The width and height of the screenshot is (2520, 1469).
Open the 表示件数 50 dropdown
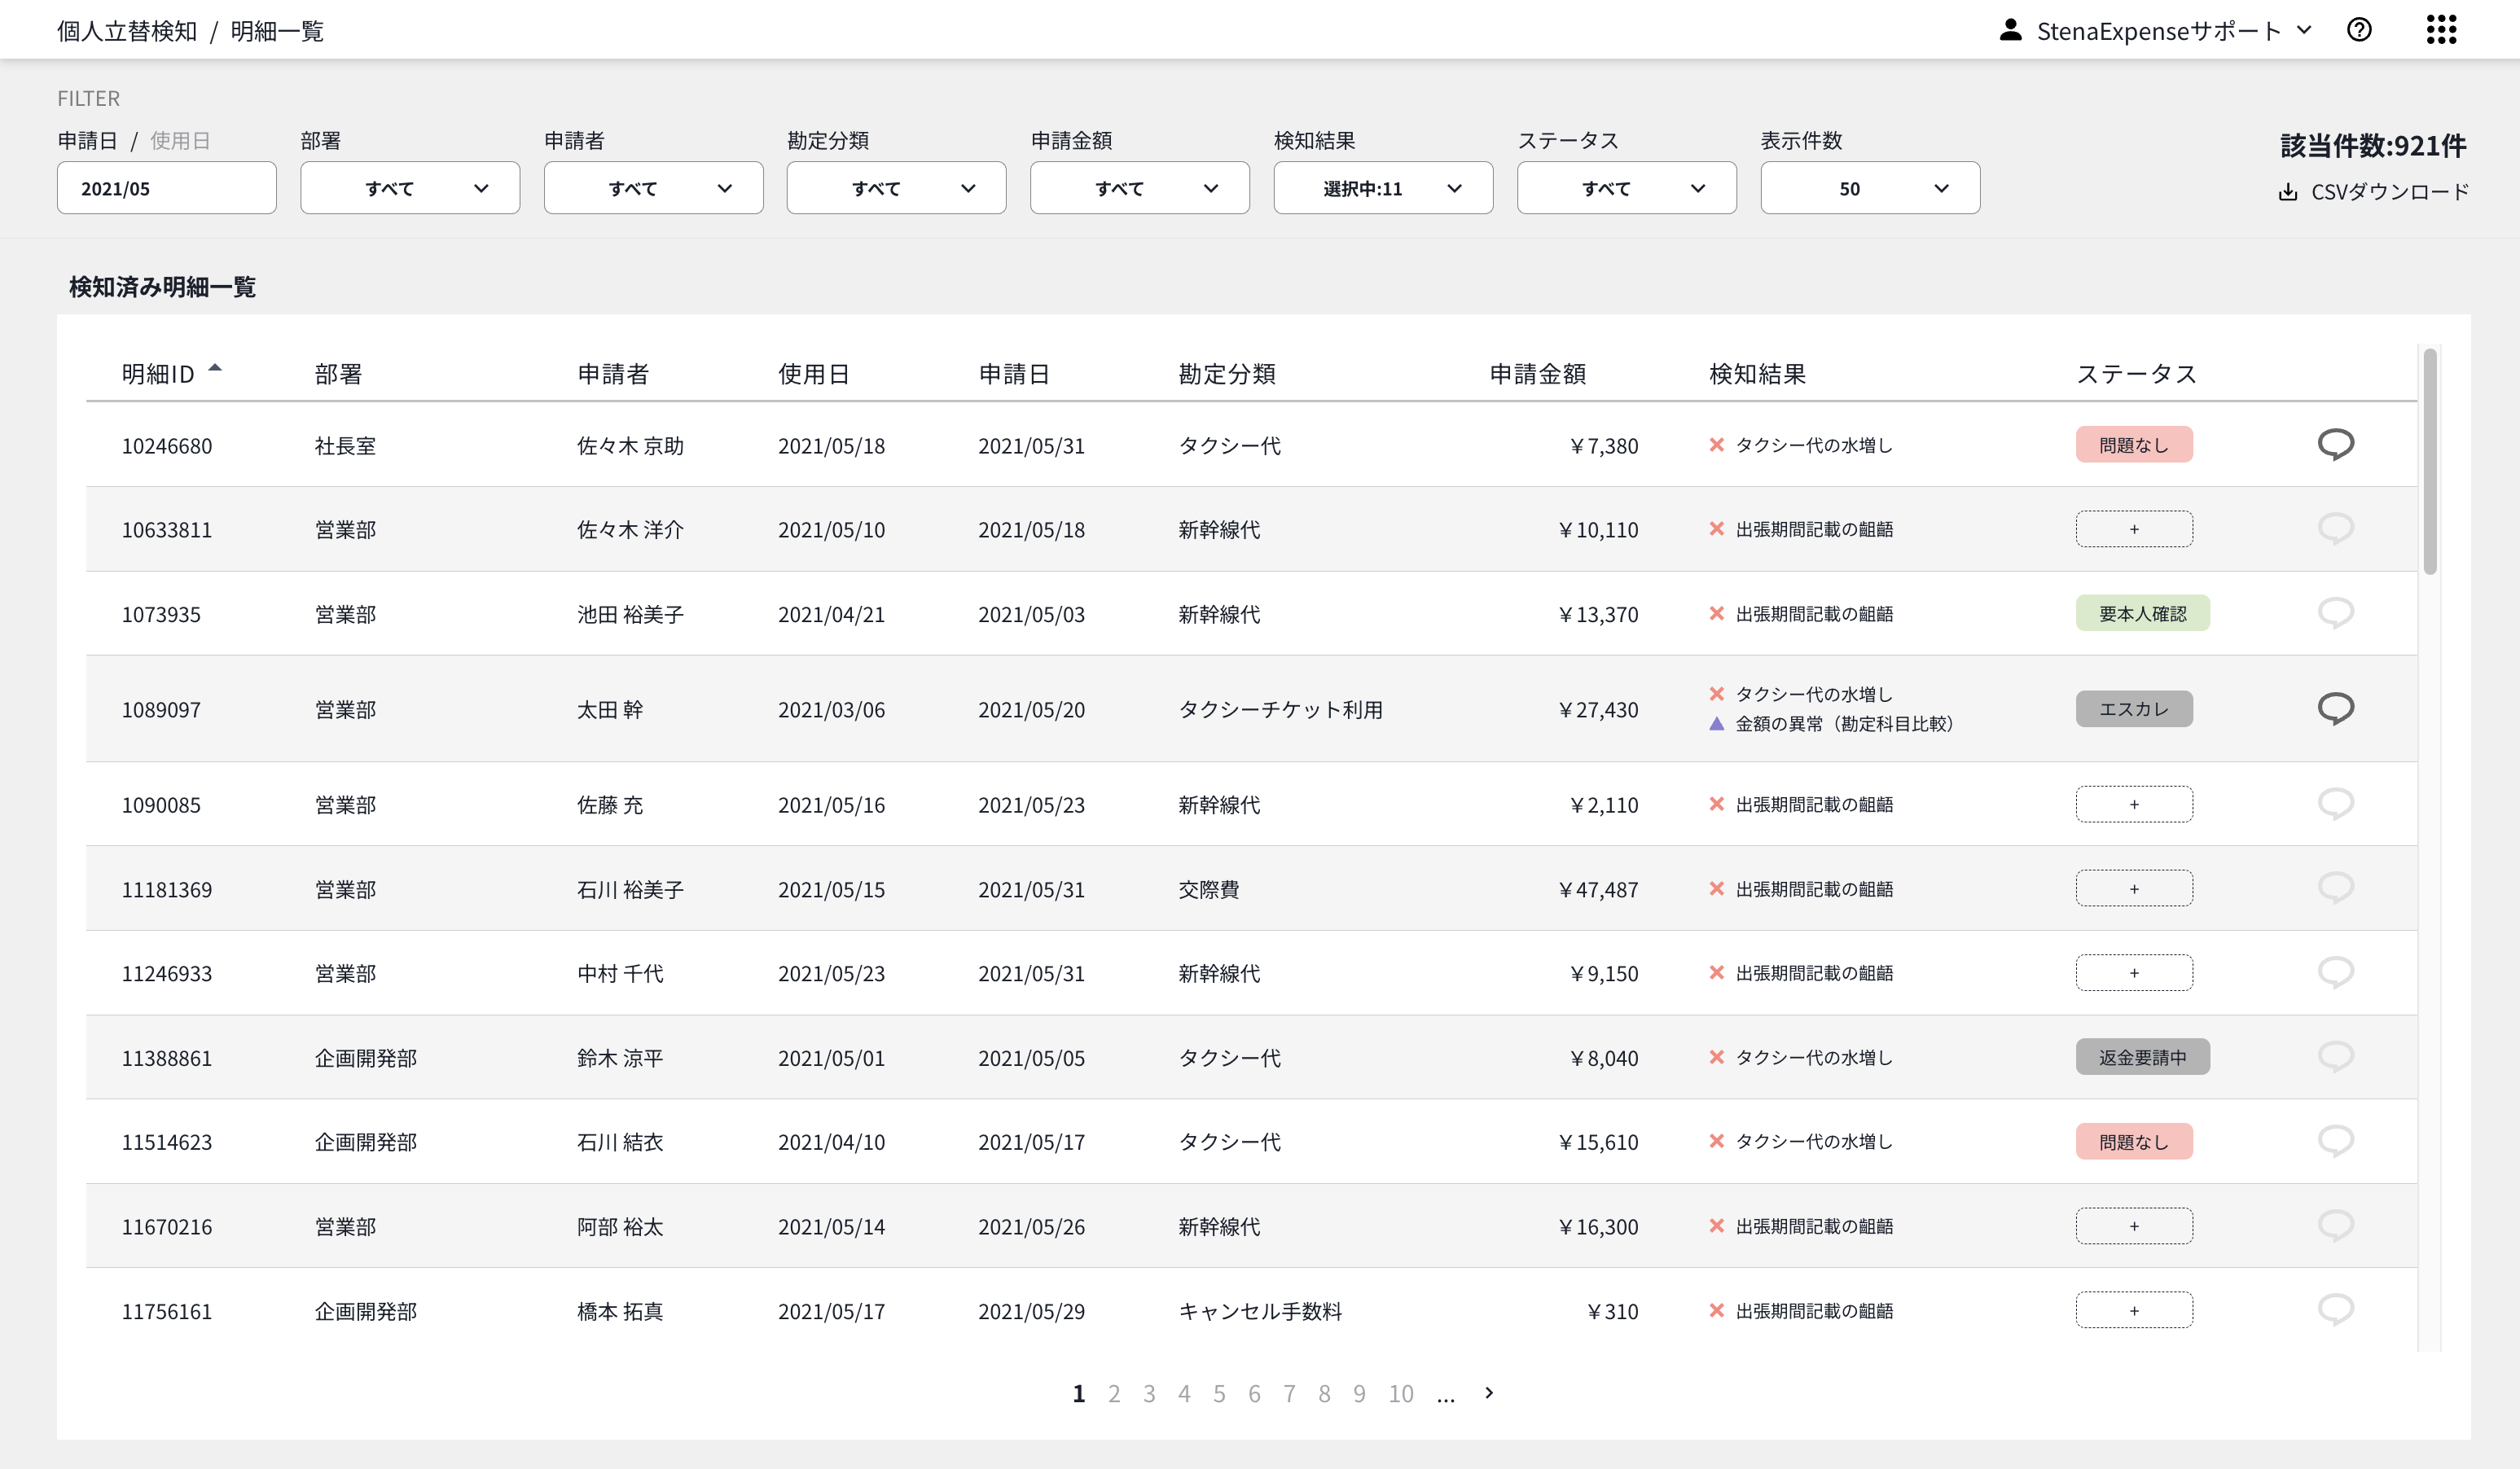[1870, 188]
